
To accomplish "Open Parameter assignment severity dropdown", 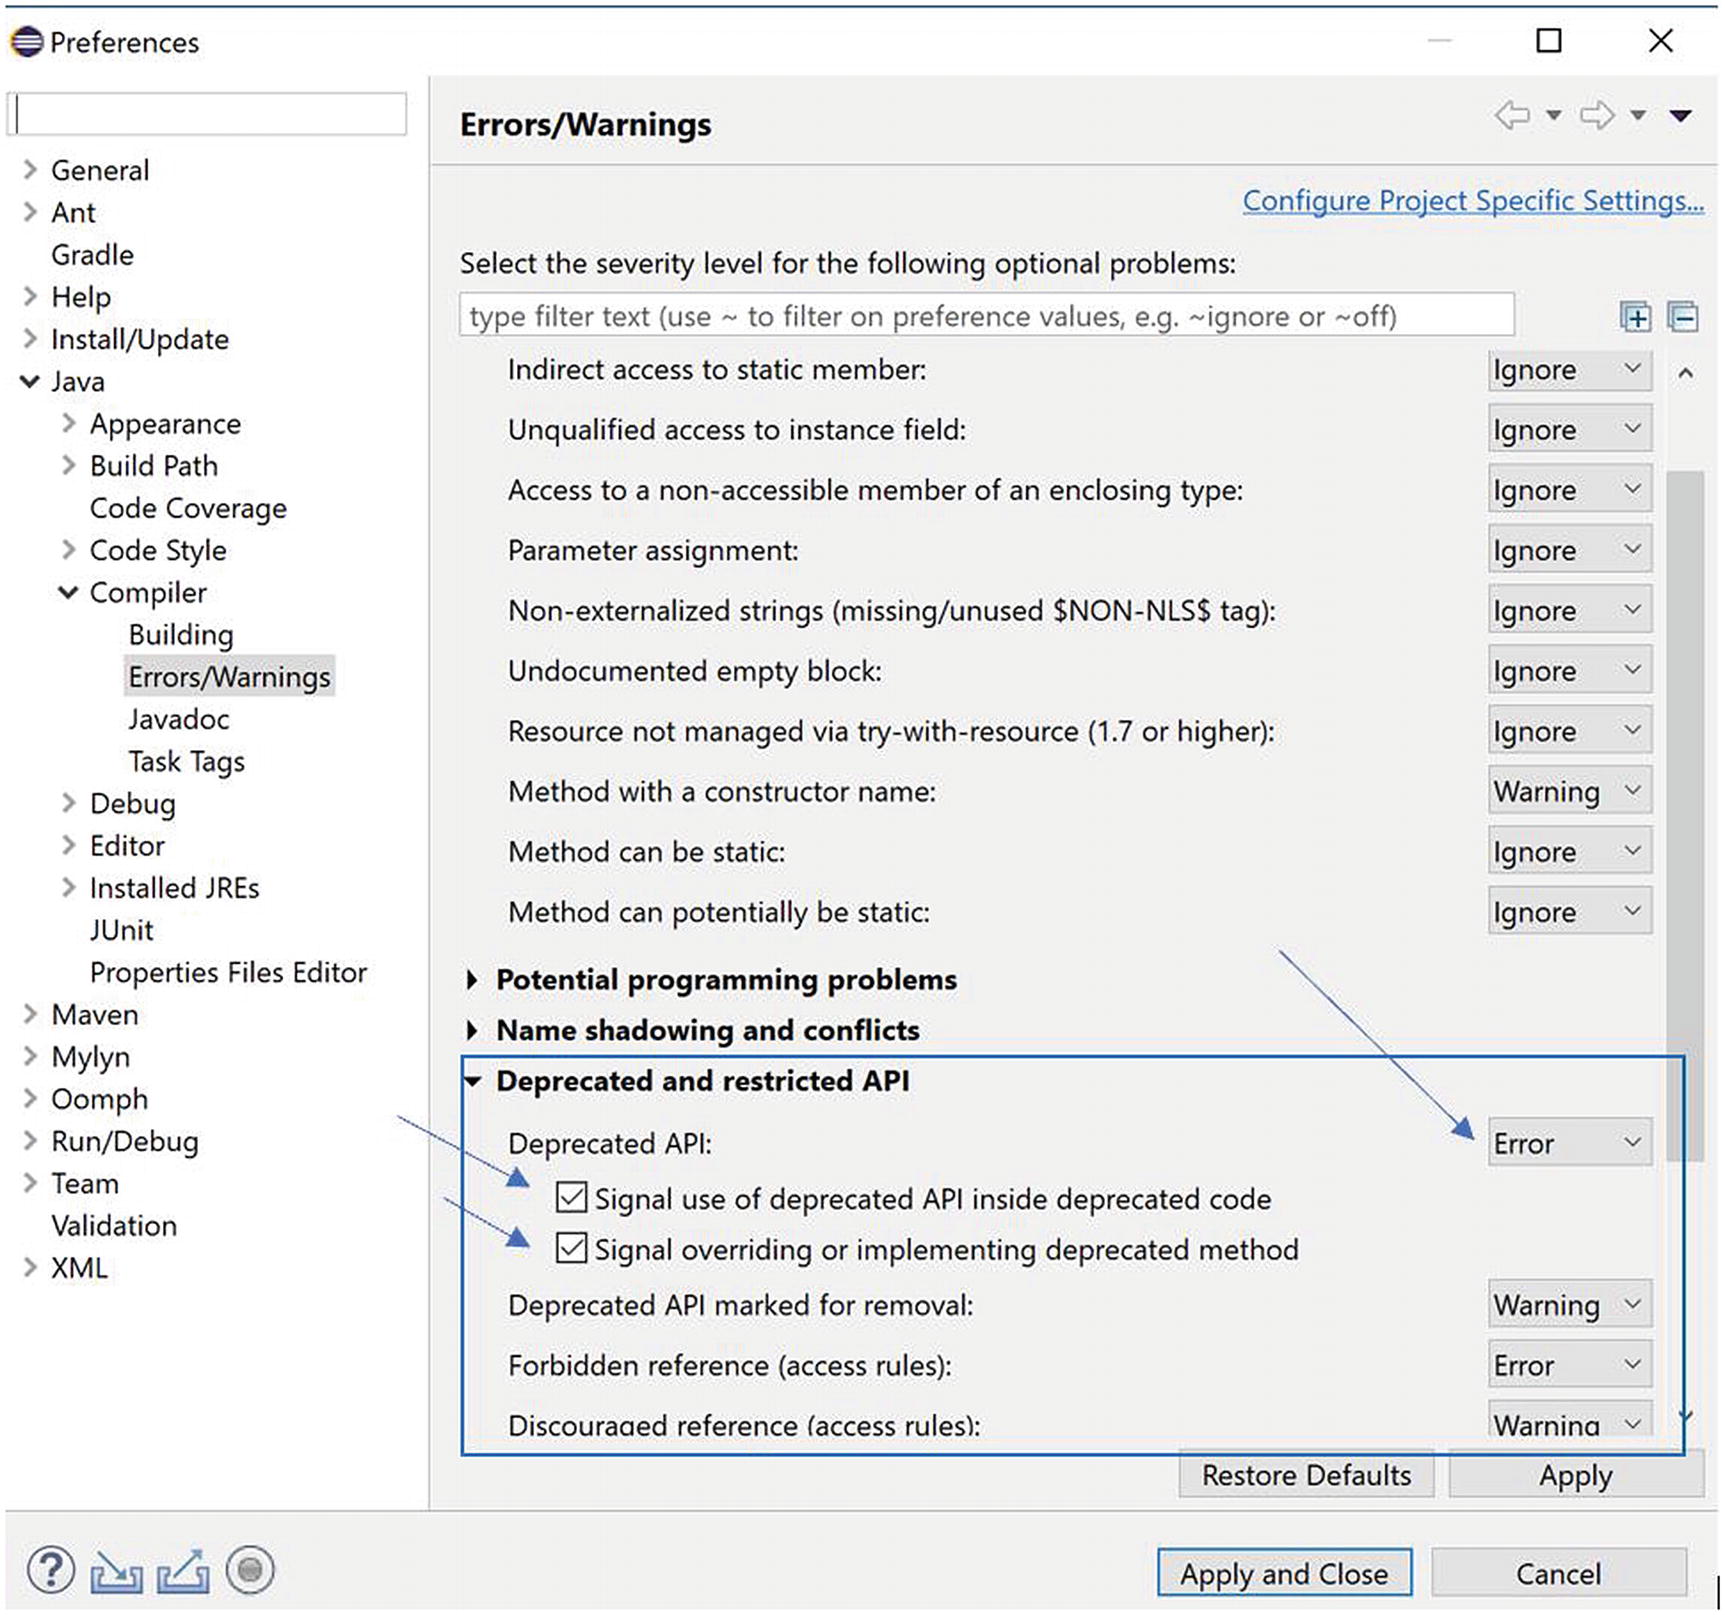I will point(1569,550).
